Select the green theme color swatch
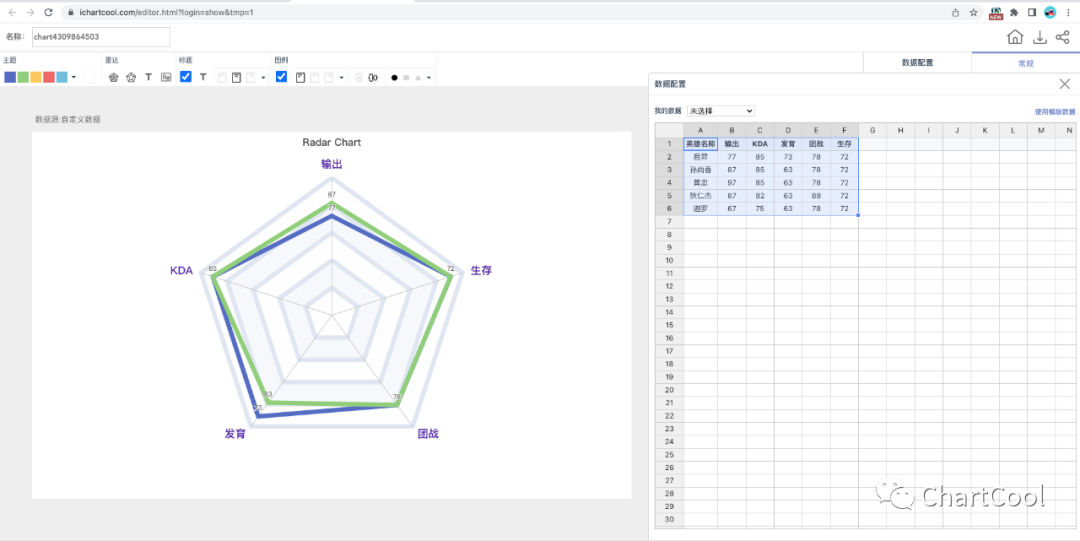This screenshot has width=1080, height=541. [x=23, y=77]
